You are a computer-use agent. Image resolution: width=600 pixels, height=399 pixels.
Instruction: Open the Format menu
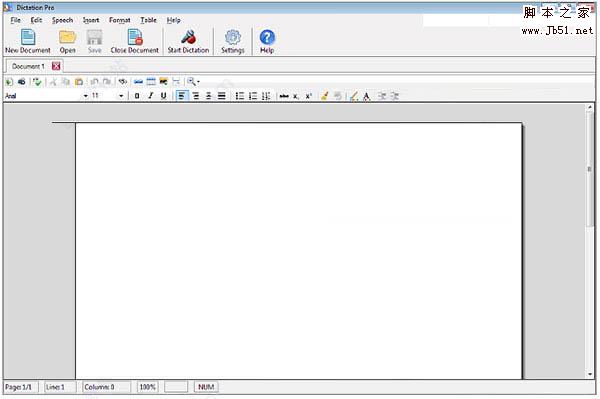(x=120, y=20)
